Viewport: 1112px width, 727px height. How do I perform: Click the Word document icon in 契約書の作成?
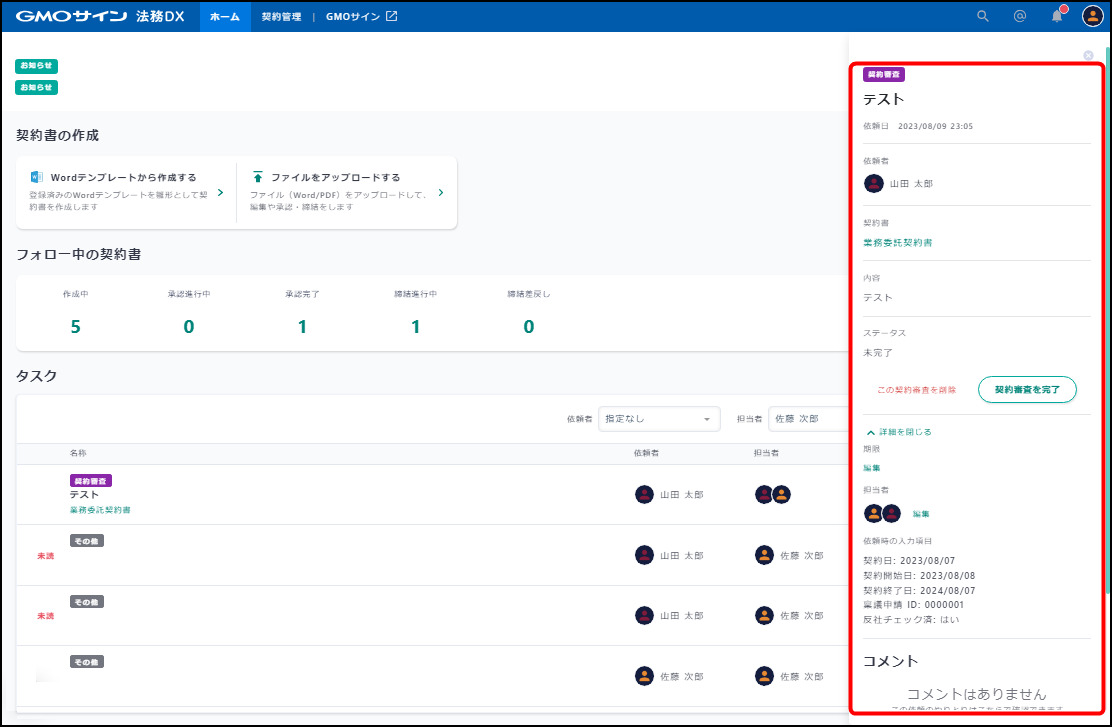(37, 177)
